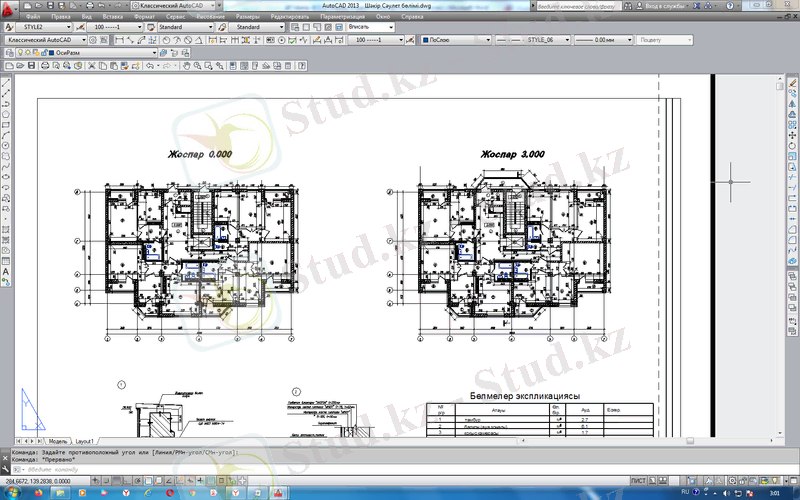Open the Text Style manager icon

[9, 27]
